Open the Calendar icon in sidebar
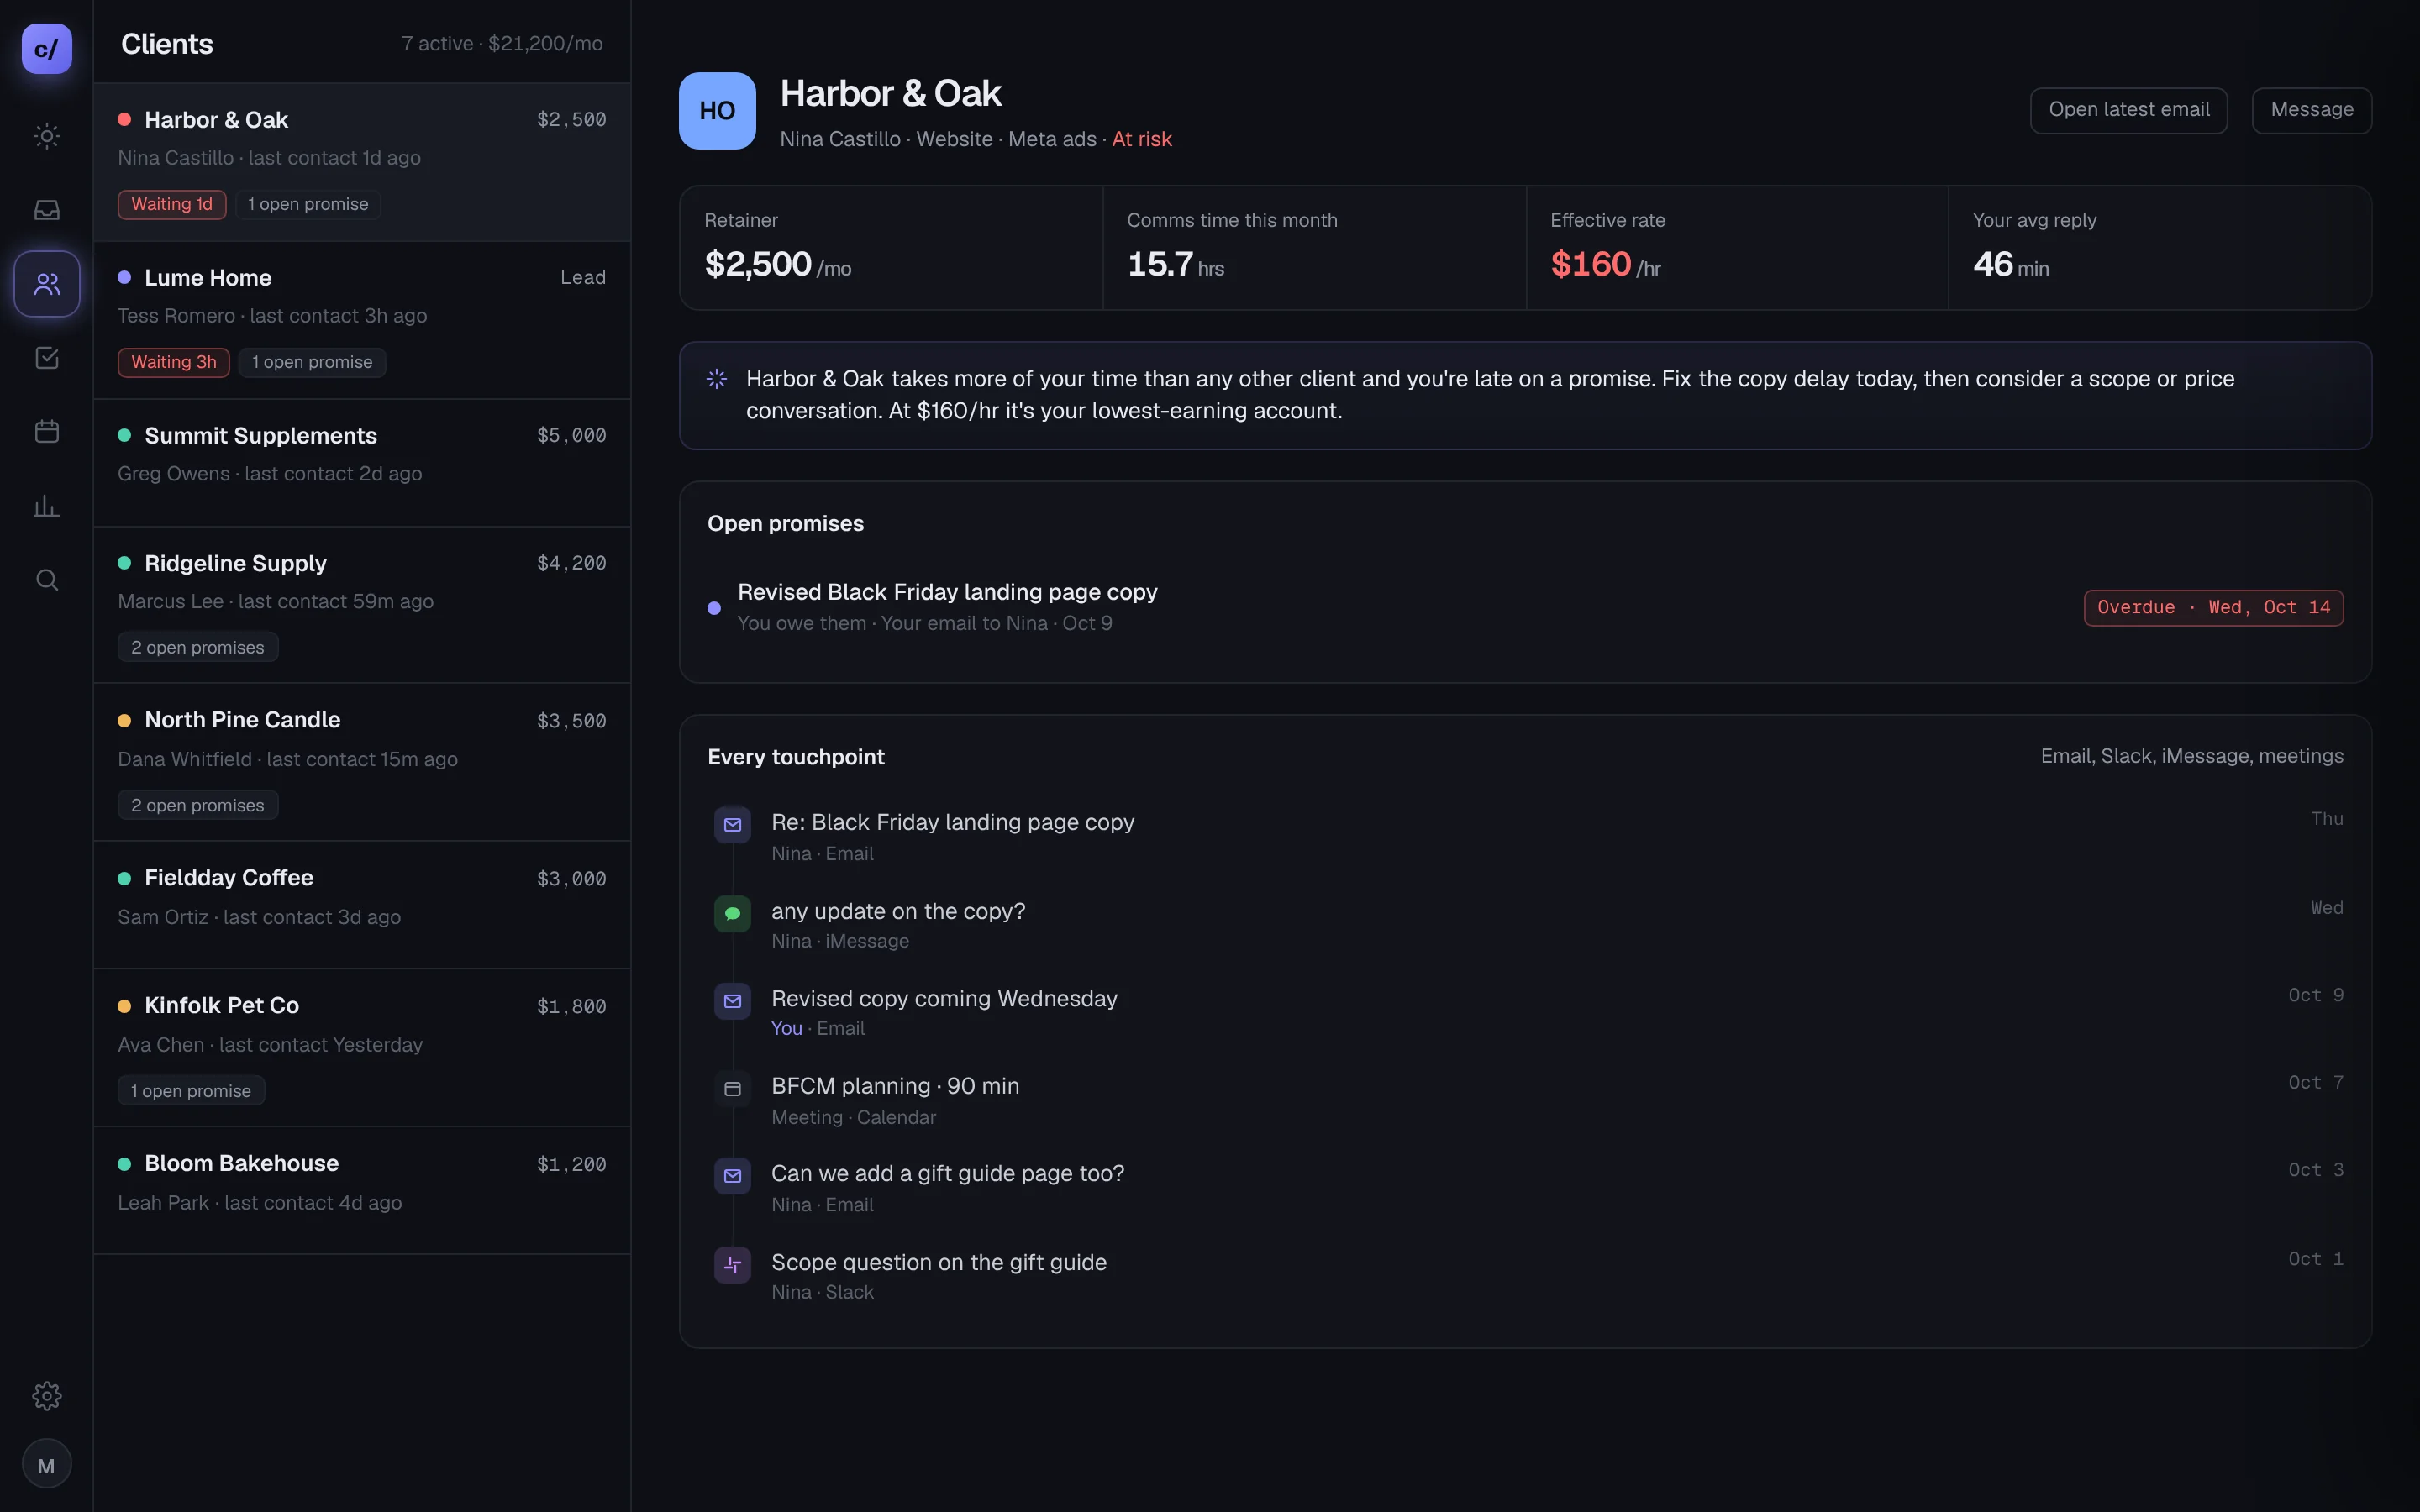The image size is (2420, 1512). [46, 432]
